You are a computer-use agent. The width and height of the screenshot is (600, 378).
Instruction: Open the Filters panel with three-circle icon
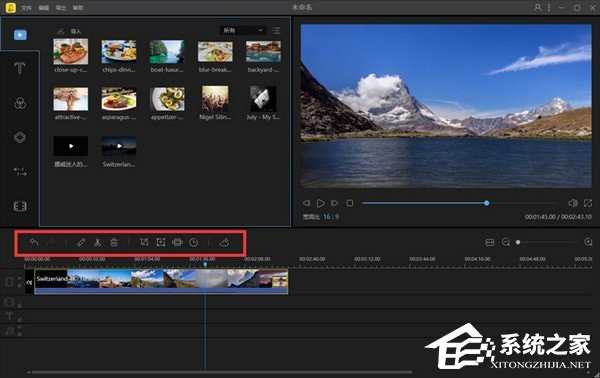pos(20,103)
